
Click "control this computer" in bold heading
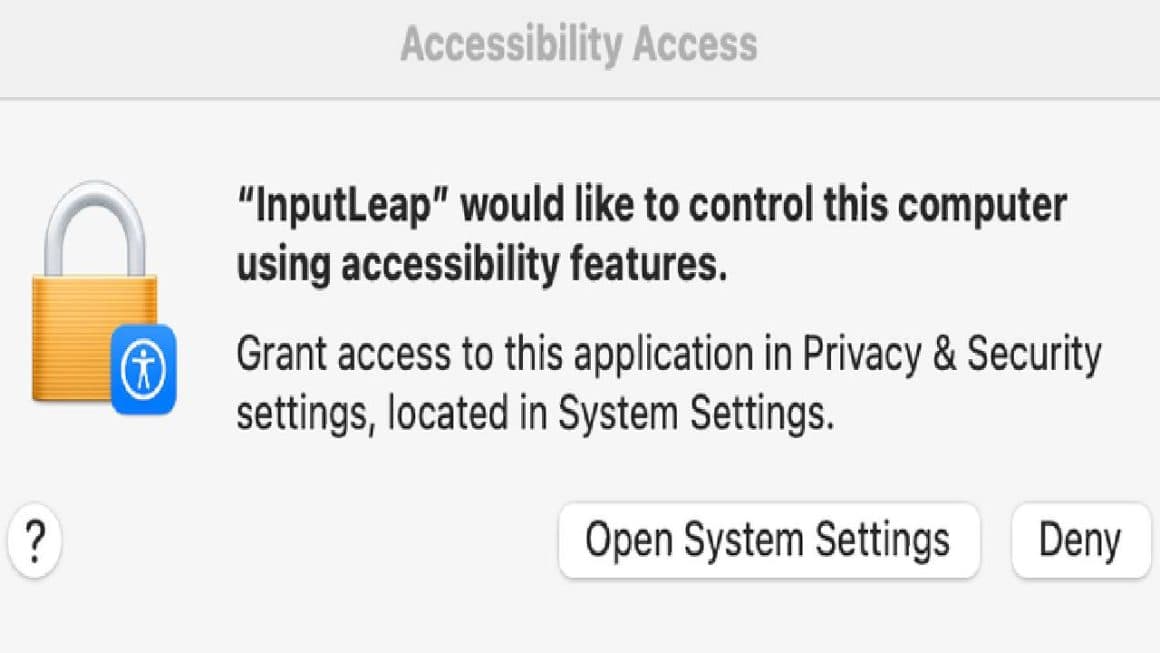(x=877, y=206)
